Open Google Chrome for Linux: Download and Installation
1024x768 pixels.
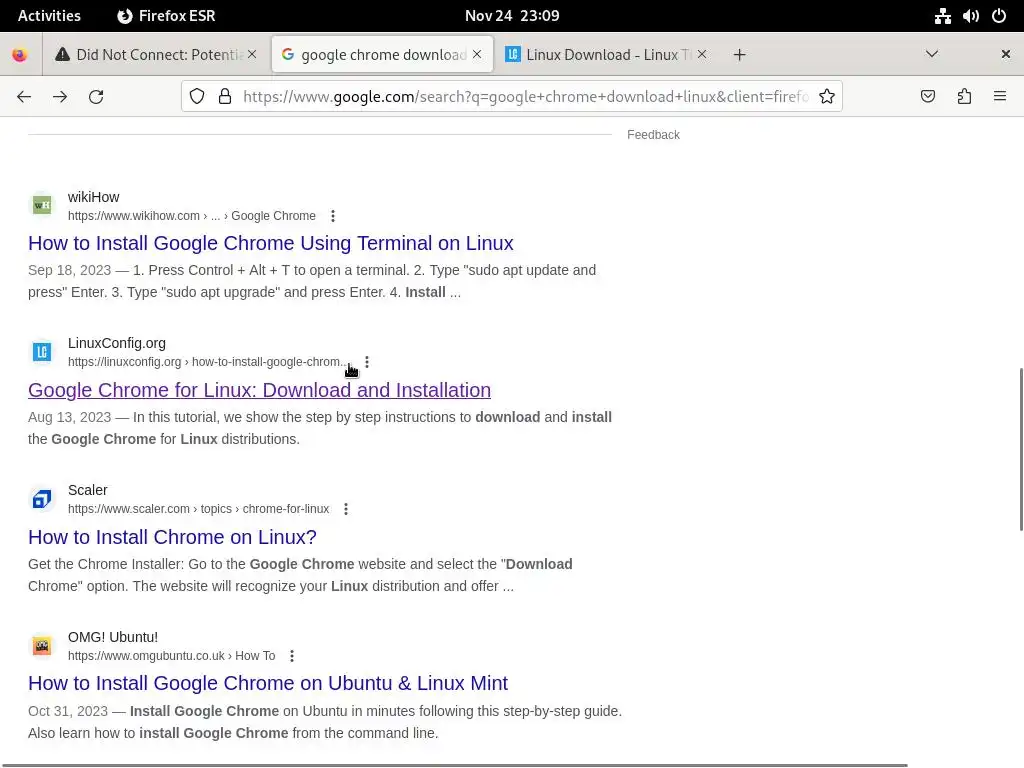(259, 390)
